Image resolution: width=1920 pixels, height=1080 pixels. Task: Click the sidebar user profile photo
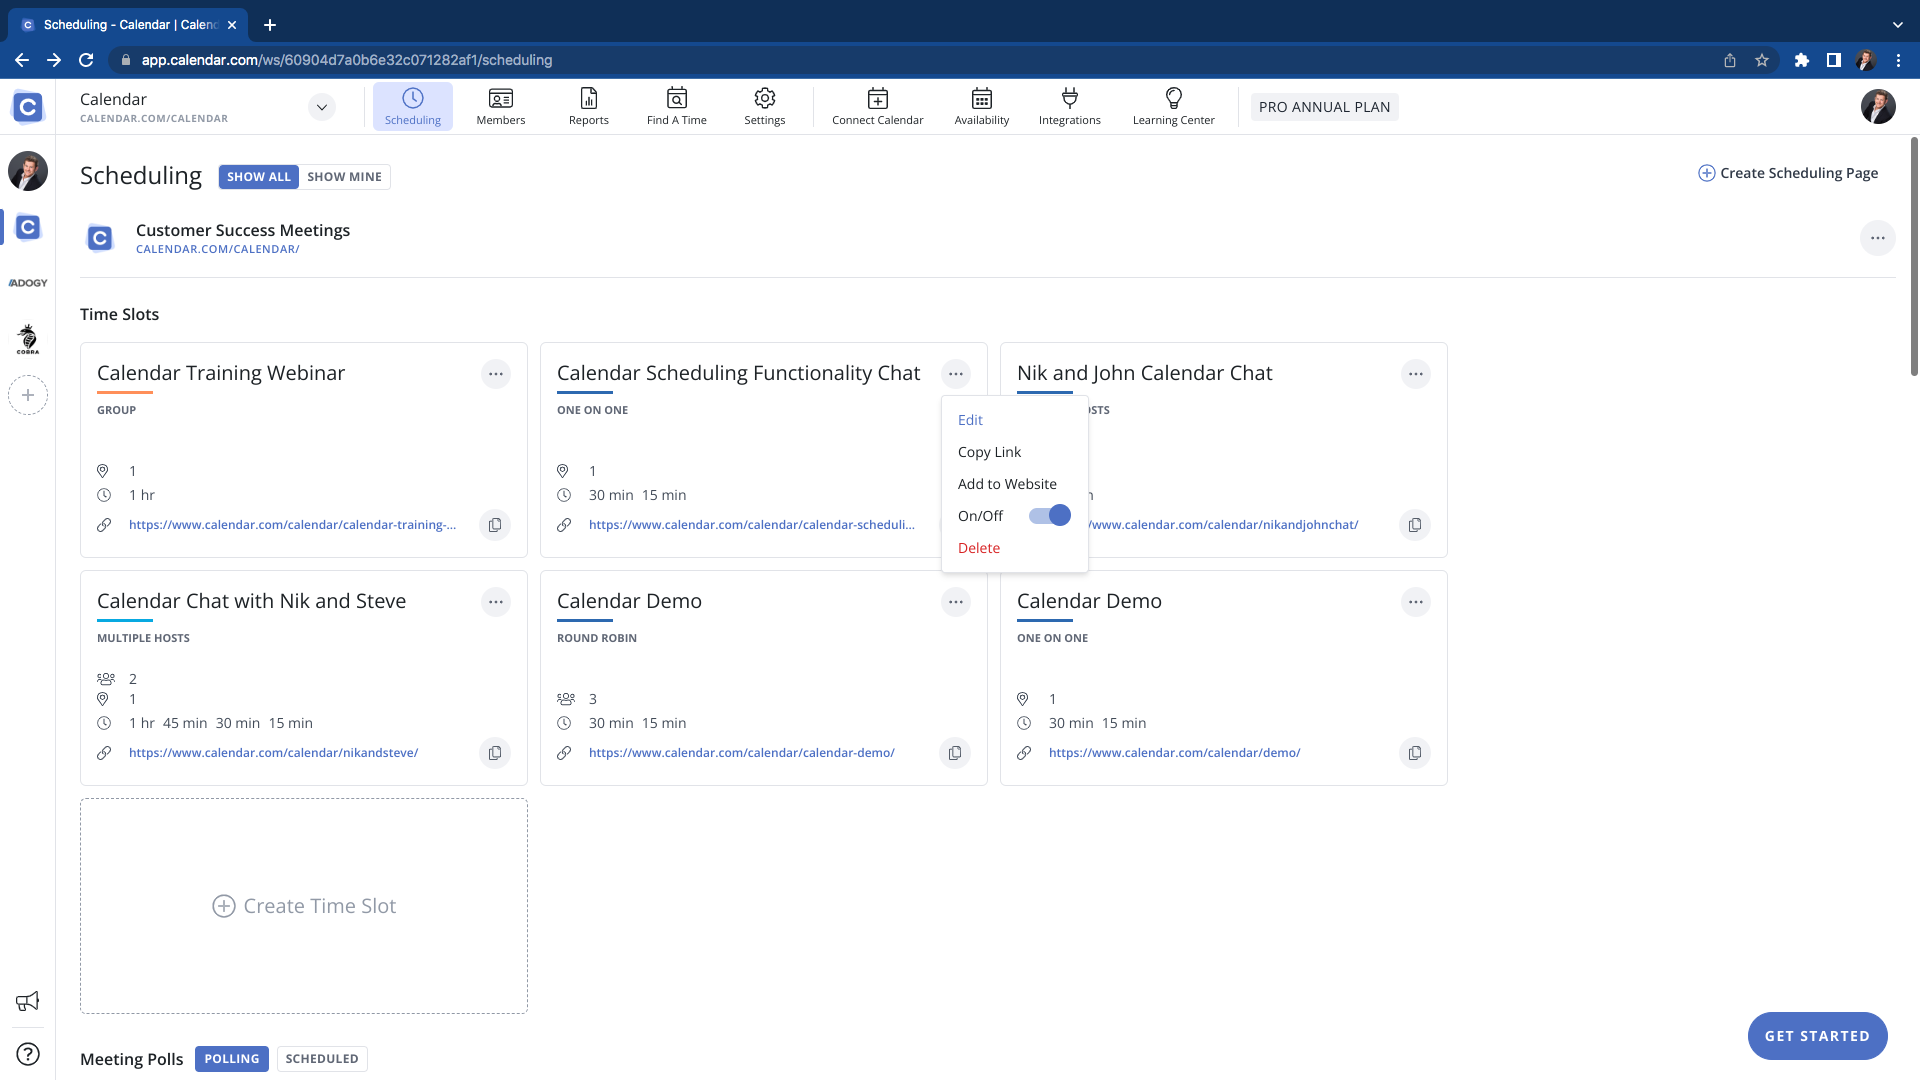[28, 171]
